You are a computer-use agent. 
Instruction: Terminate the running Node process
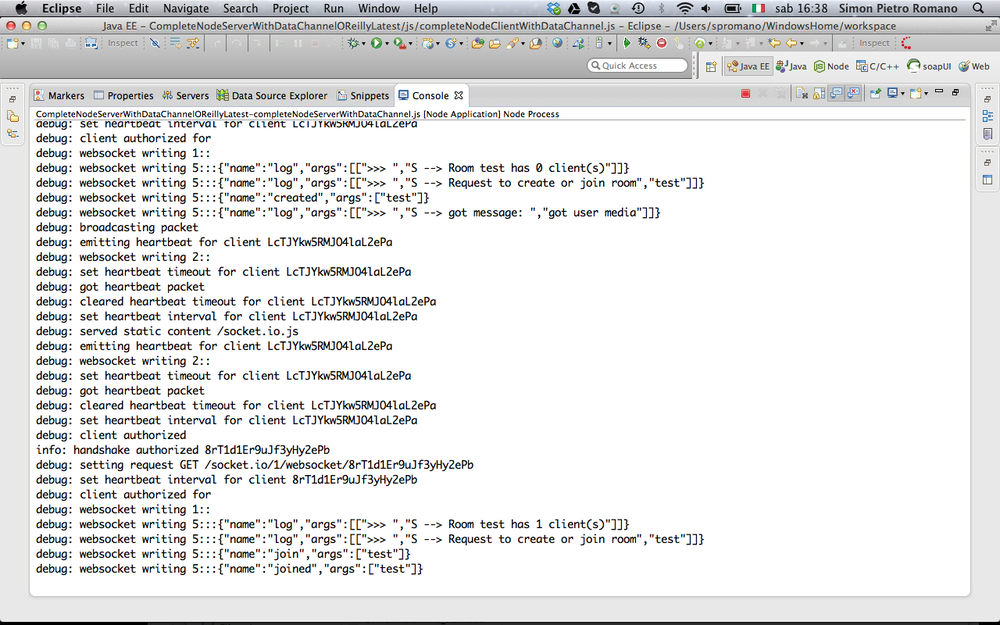(746, 94)
